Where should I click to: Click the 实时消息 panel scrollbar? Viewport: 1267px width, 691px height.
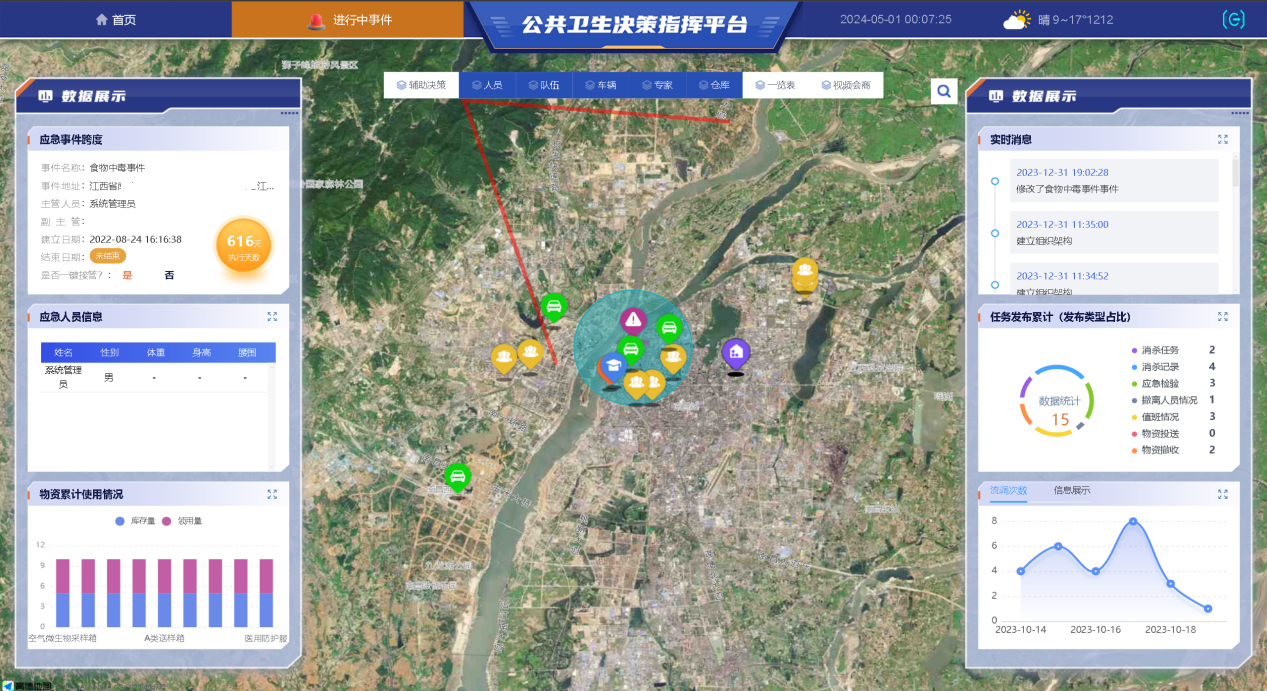coord(1235,174)
